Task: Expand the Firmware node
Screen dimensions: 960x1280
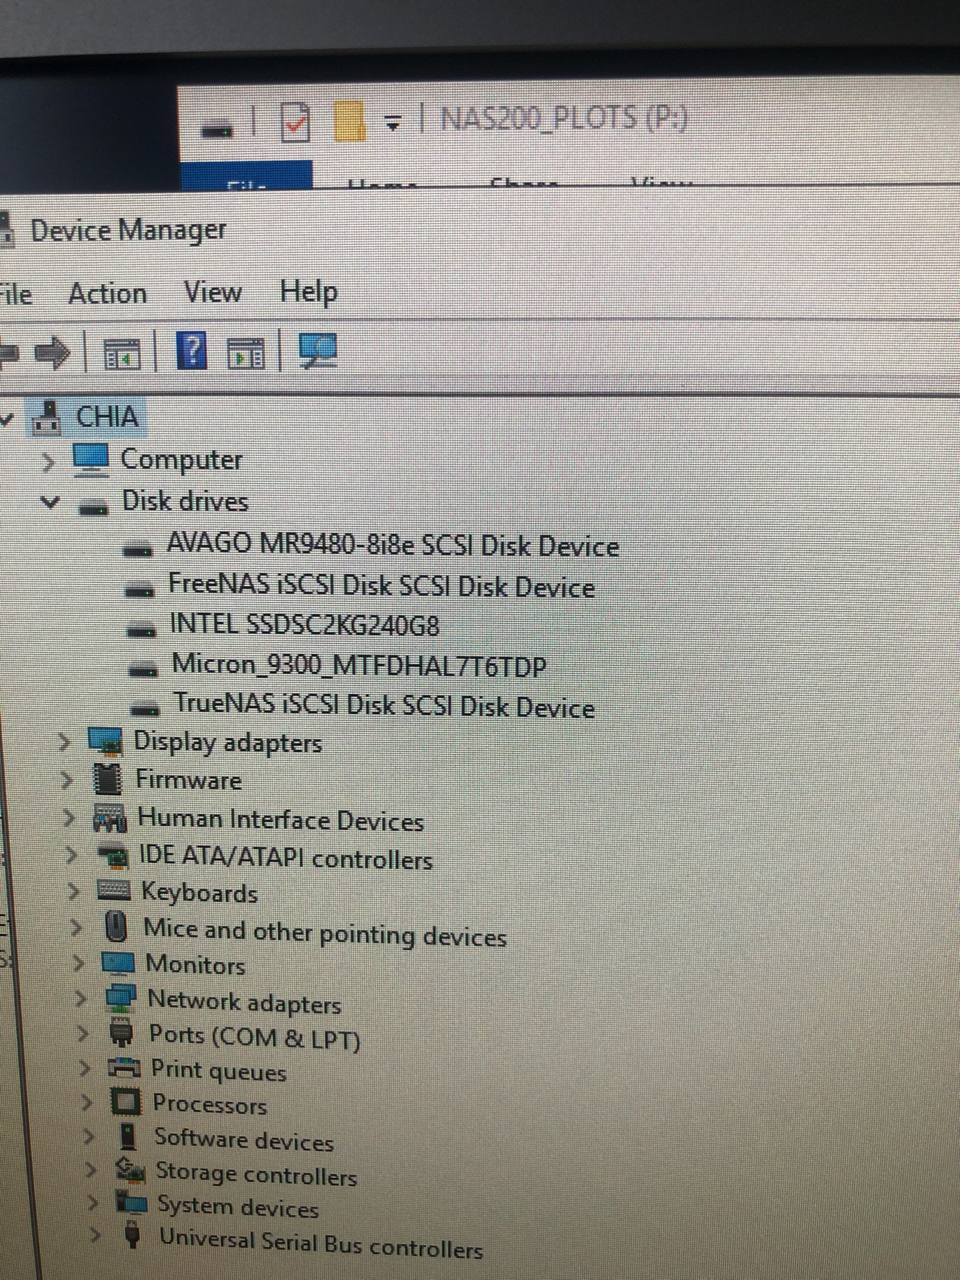Action: (x=67, y=780)
